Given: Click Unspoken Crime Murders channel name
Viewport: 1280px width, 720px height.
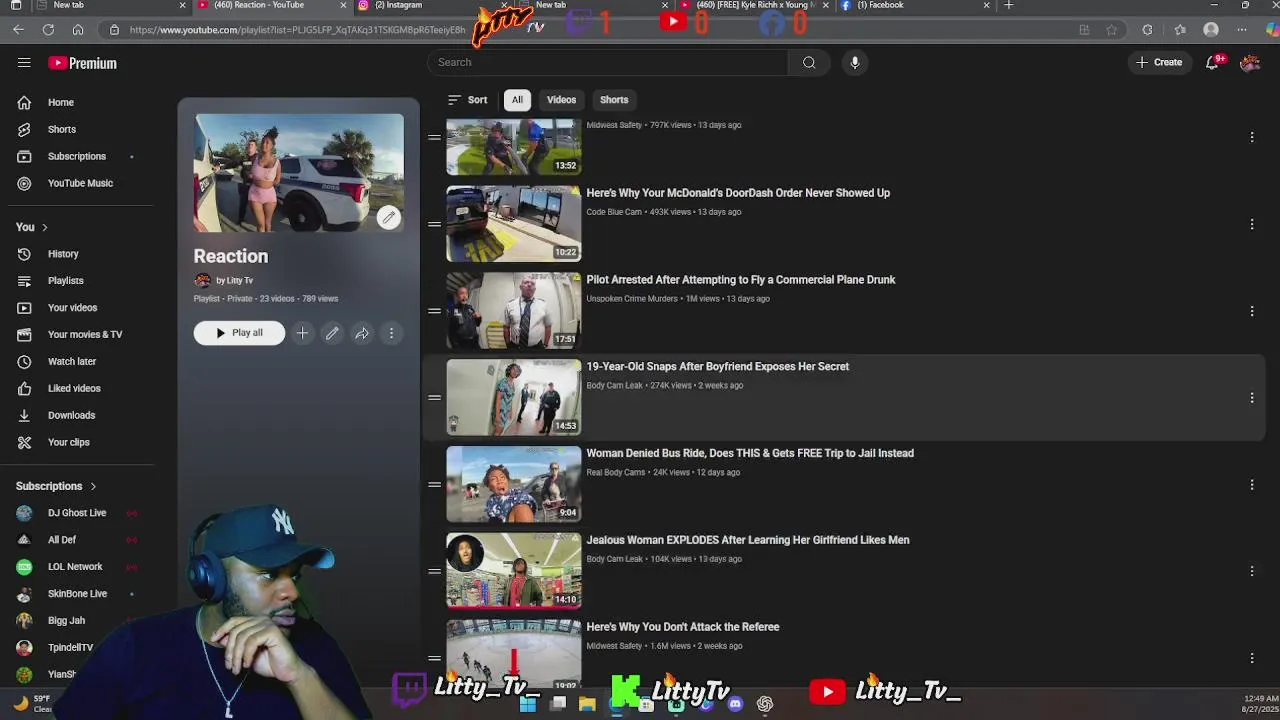Looking at the screenshot, I should pyautogui.click(x=632, y=299).
